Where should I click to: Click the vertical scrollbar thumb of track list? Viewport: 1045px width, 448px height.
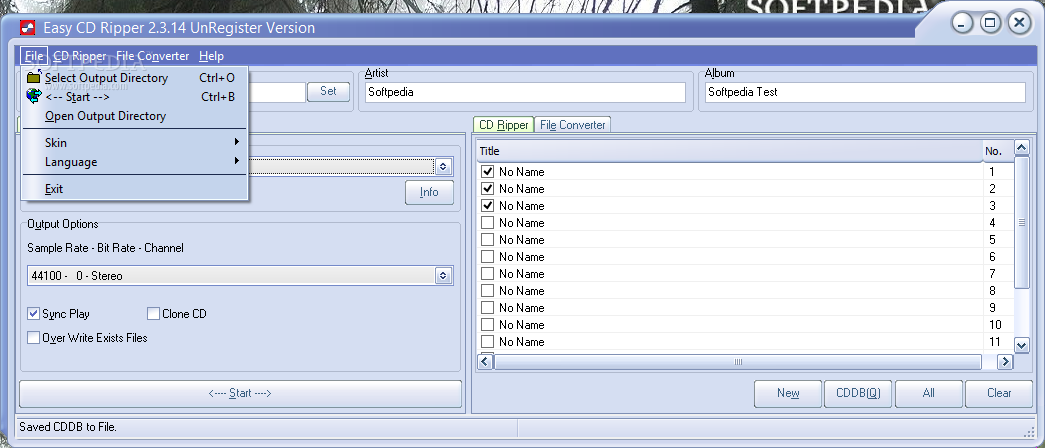click(x=1021, y=223)
